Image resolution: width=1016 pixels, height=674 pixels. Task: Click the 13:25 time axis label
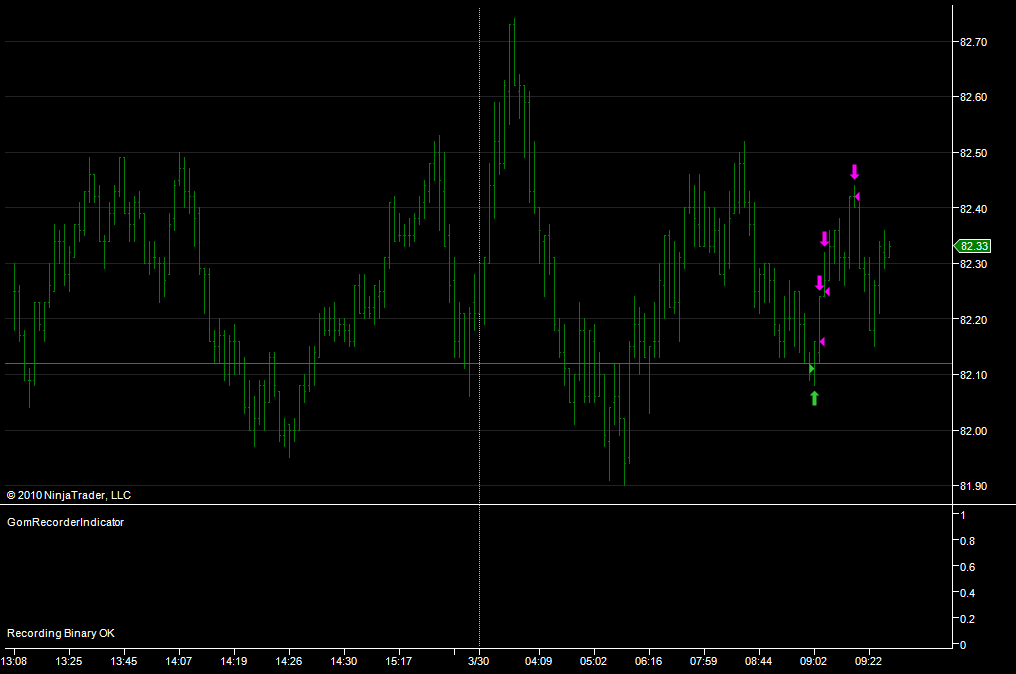[69, 661]
